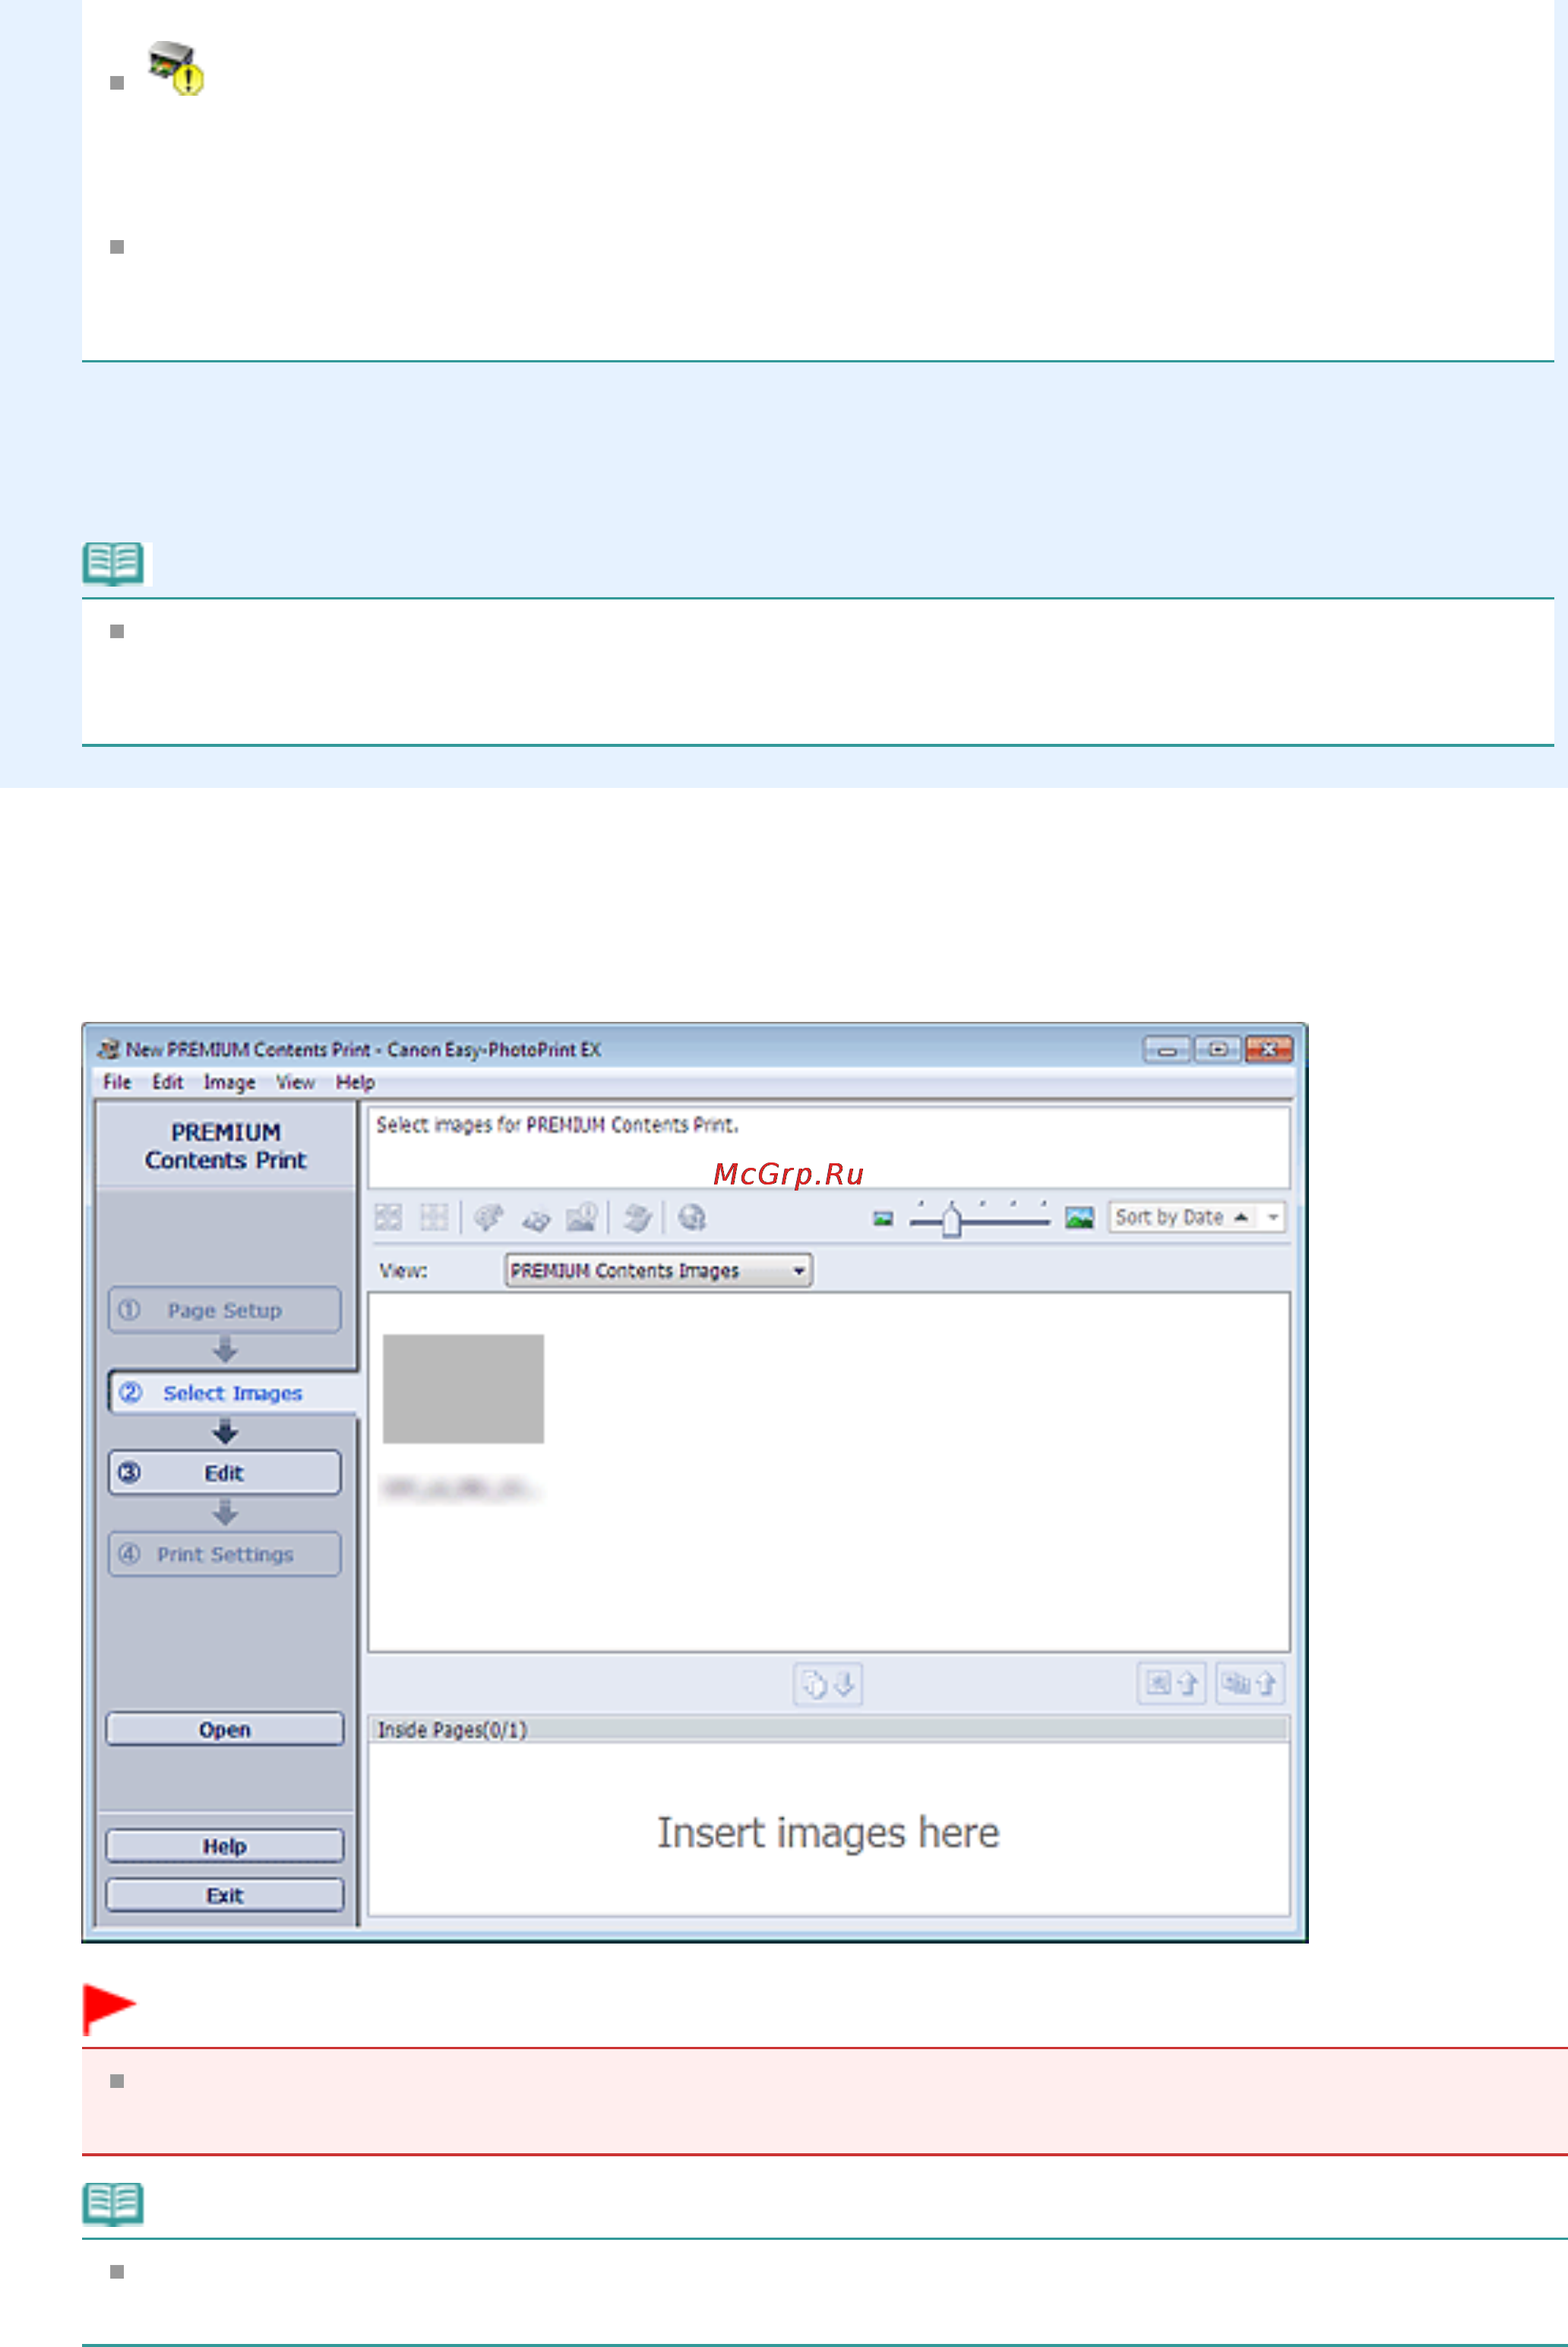Image resolution: width=1568 pixels, height=2347 pixels.
Task: Click the red Important flag icon
Action: [109, 2009]
